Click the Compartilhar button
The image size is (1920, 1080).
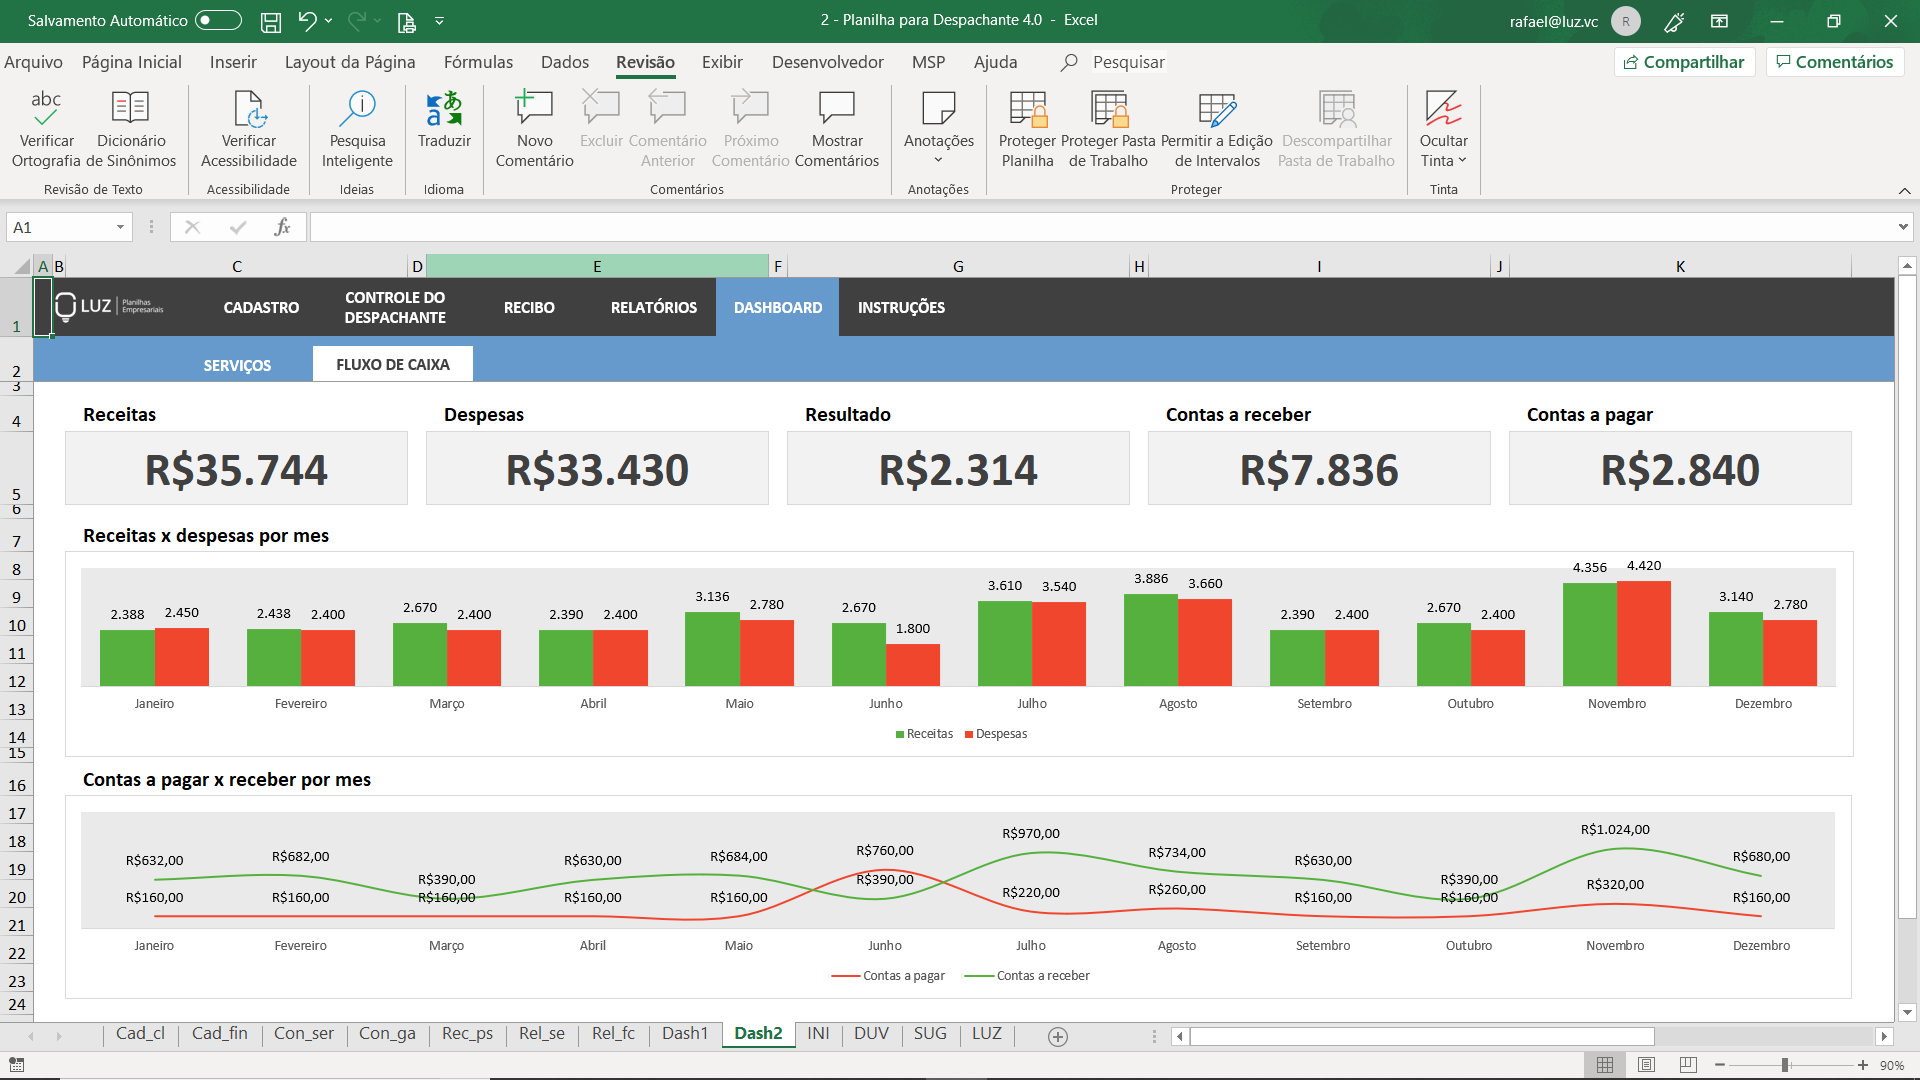point(1684,62)
